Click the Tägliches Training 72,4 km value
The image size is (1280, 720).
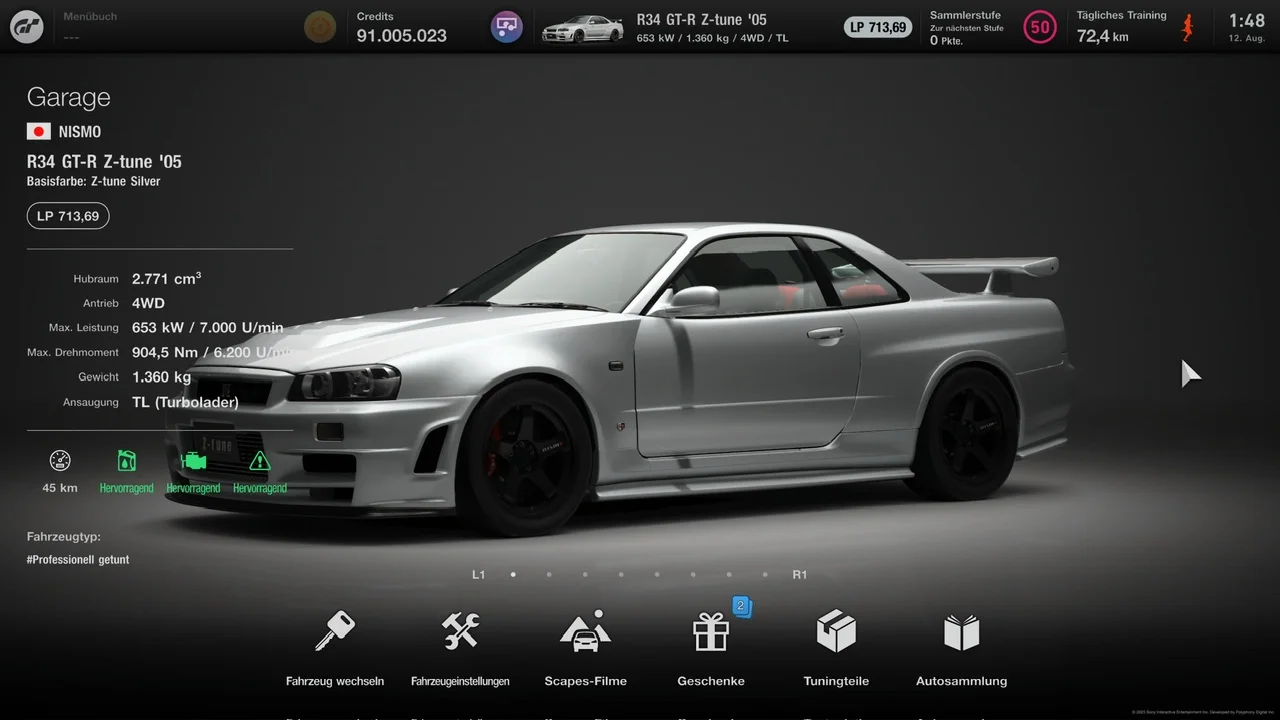[1103, 37]
